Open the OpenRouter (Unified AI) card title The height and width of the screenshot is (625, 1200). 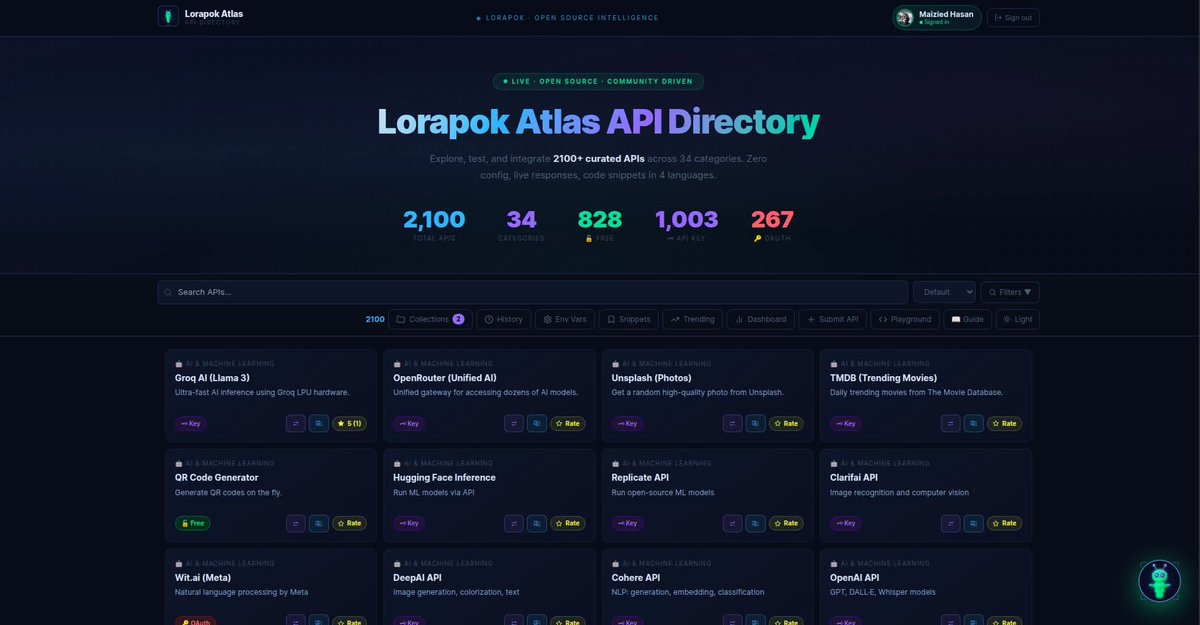(445, 378)
